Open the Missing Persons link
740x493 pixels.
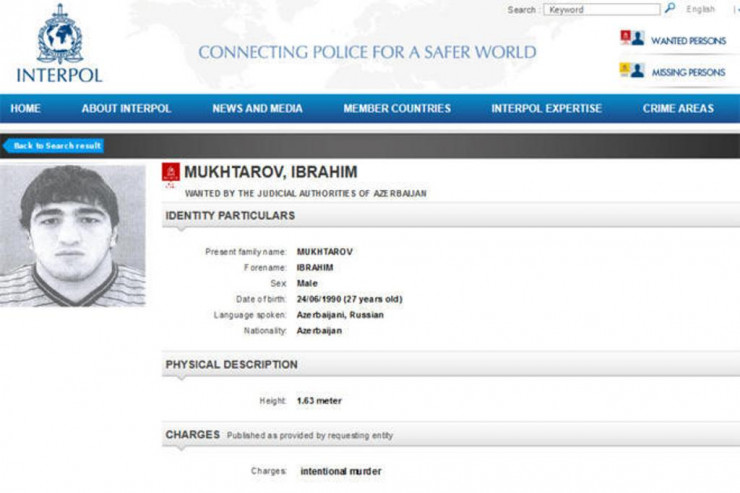click(688, 73)
